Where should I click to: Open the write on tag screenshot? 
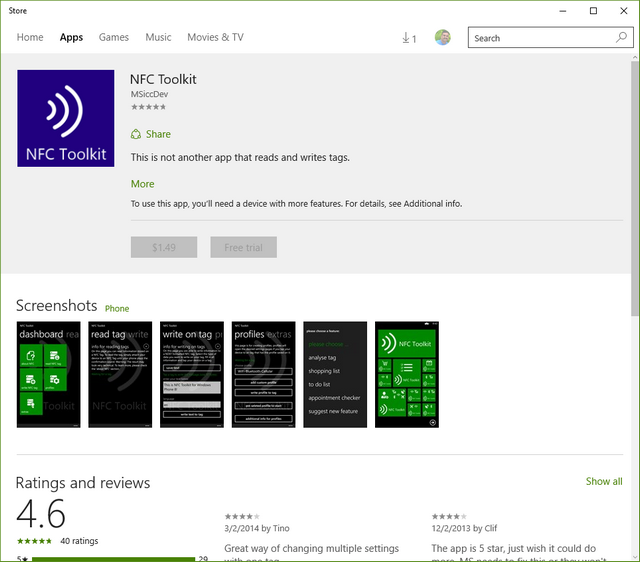coord(192,375)
